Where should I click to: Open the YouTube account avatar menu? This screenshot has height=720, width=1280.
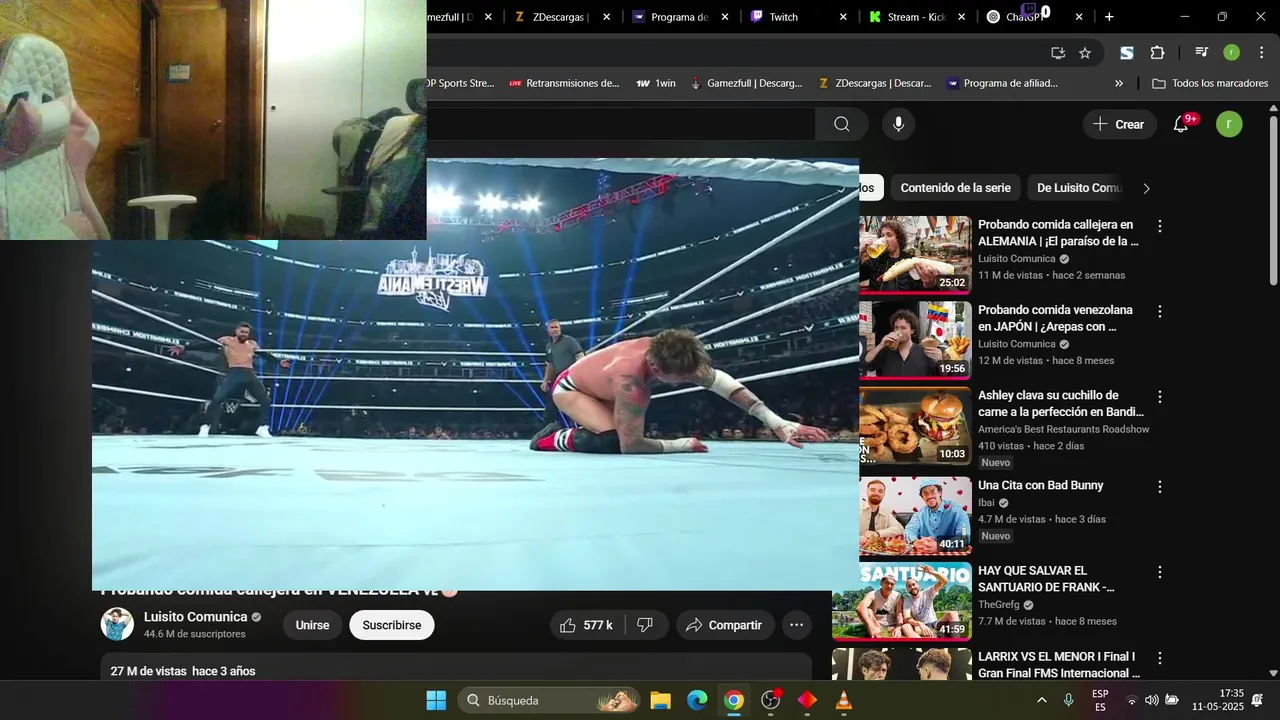click(1229, 124)
